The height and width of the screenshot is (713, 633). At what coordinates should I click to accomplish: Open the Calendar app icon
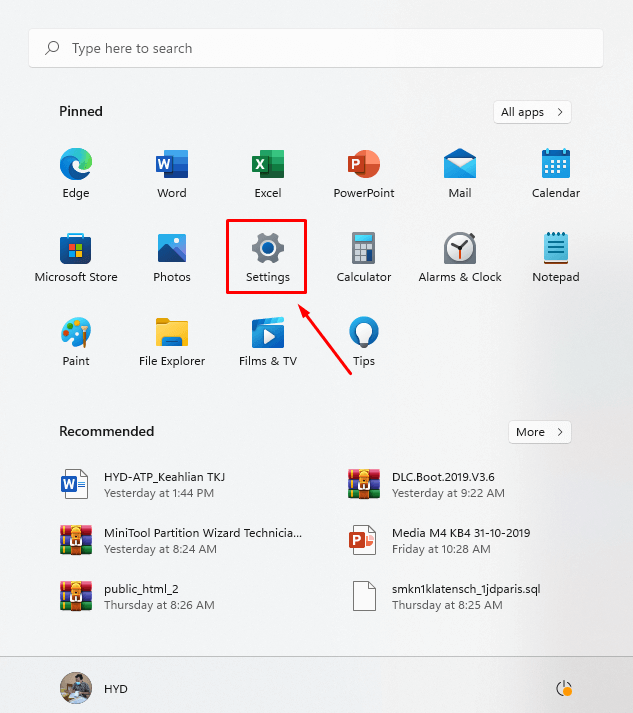coord(556,165)
